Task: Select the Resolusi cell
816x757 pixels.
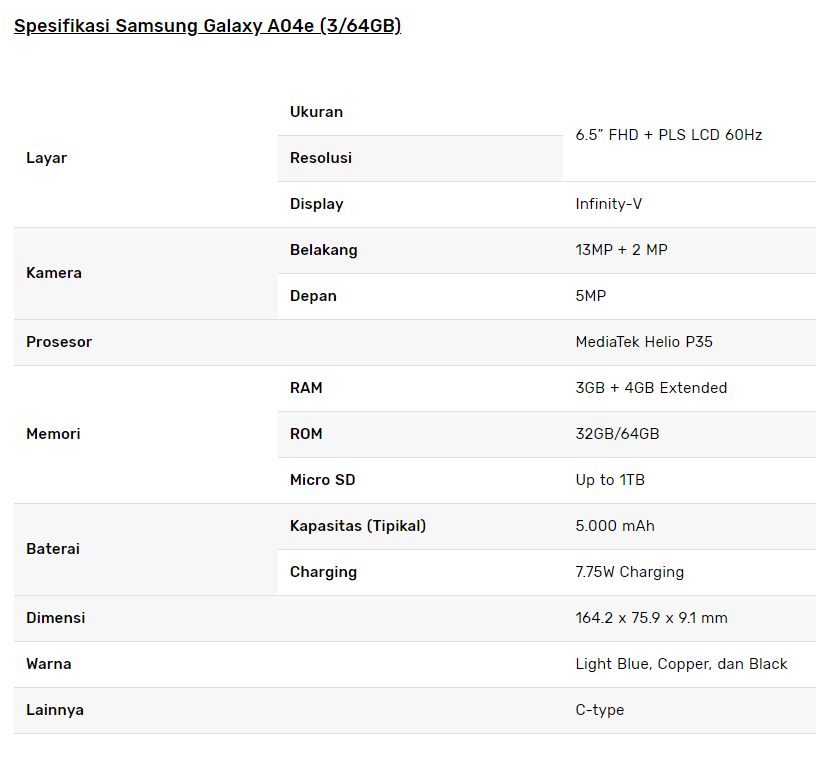Action: point(321,158)
